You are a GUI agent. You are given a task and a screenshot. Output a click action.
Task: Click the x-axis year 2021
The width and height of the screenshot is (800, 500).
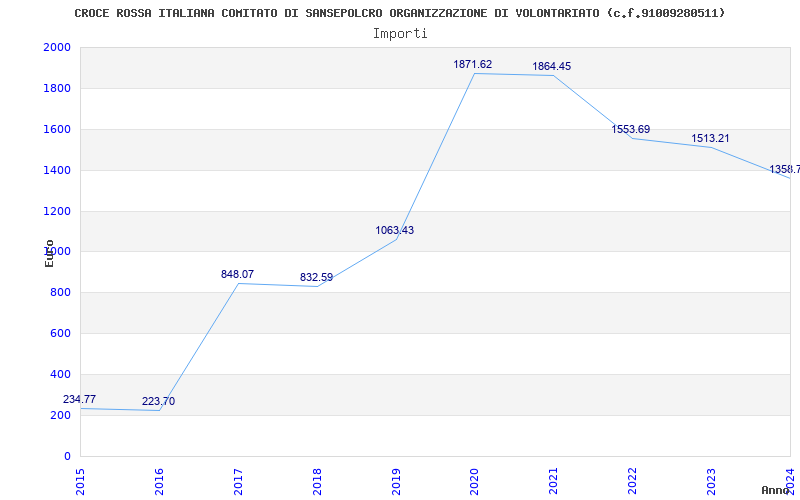554,482
